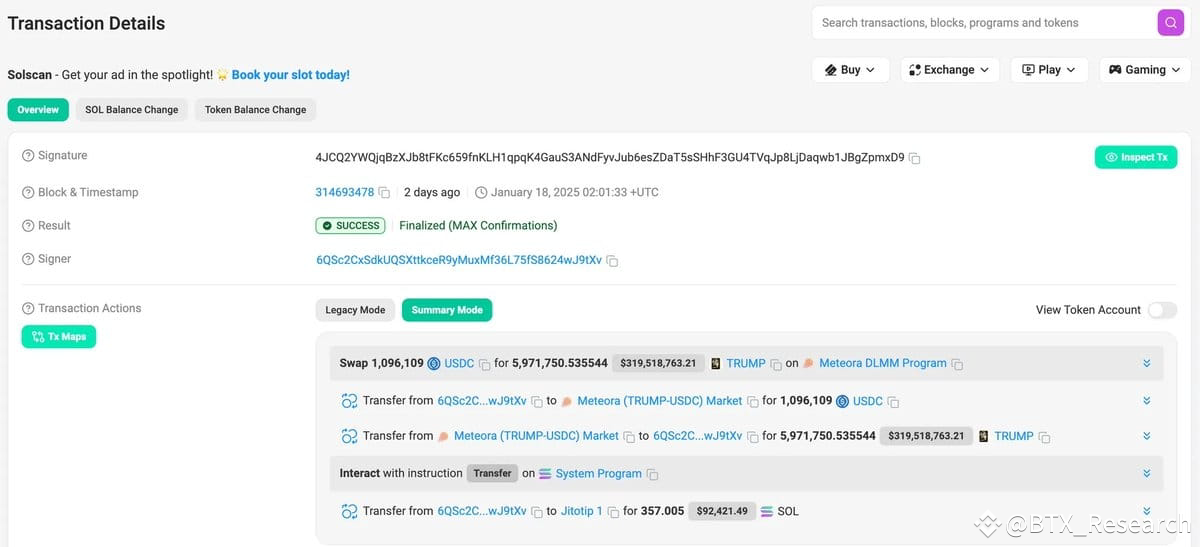Open USDC token link in Swap row

click(459, 363)
